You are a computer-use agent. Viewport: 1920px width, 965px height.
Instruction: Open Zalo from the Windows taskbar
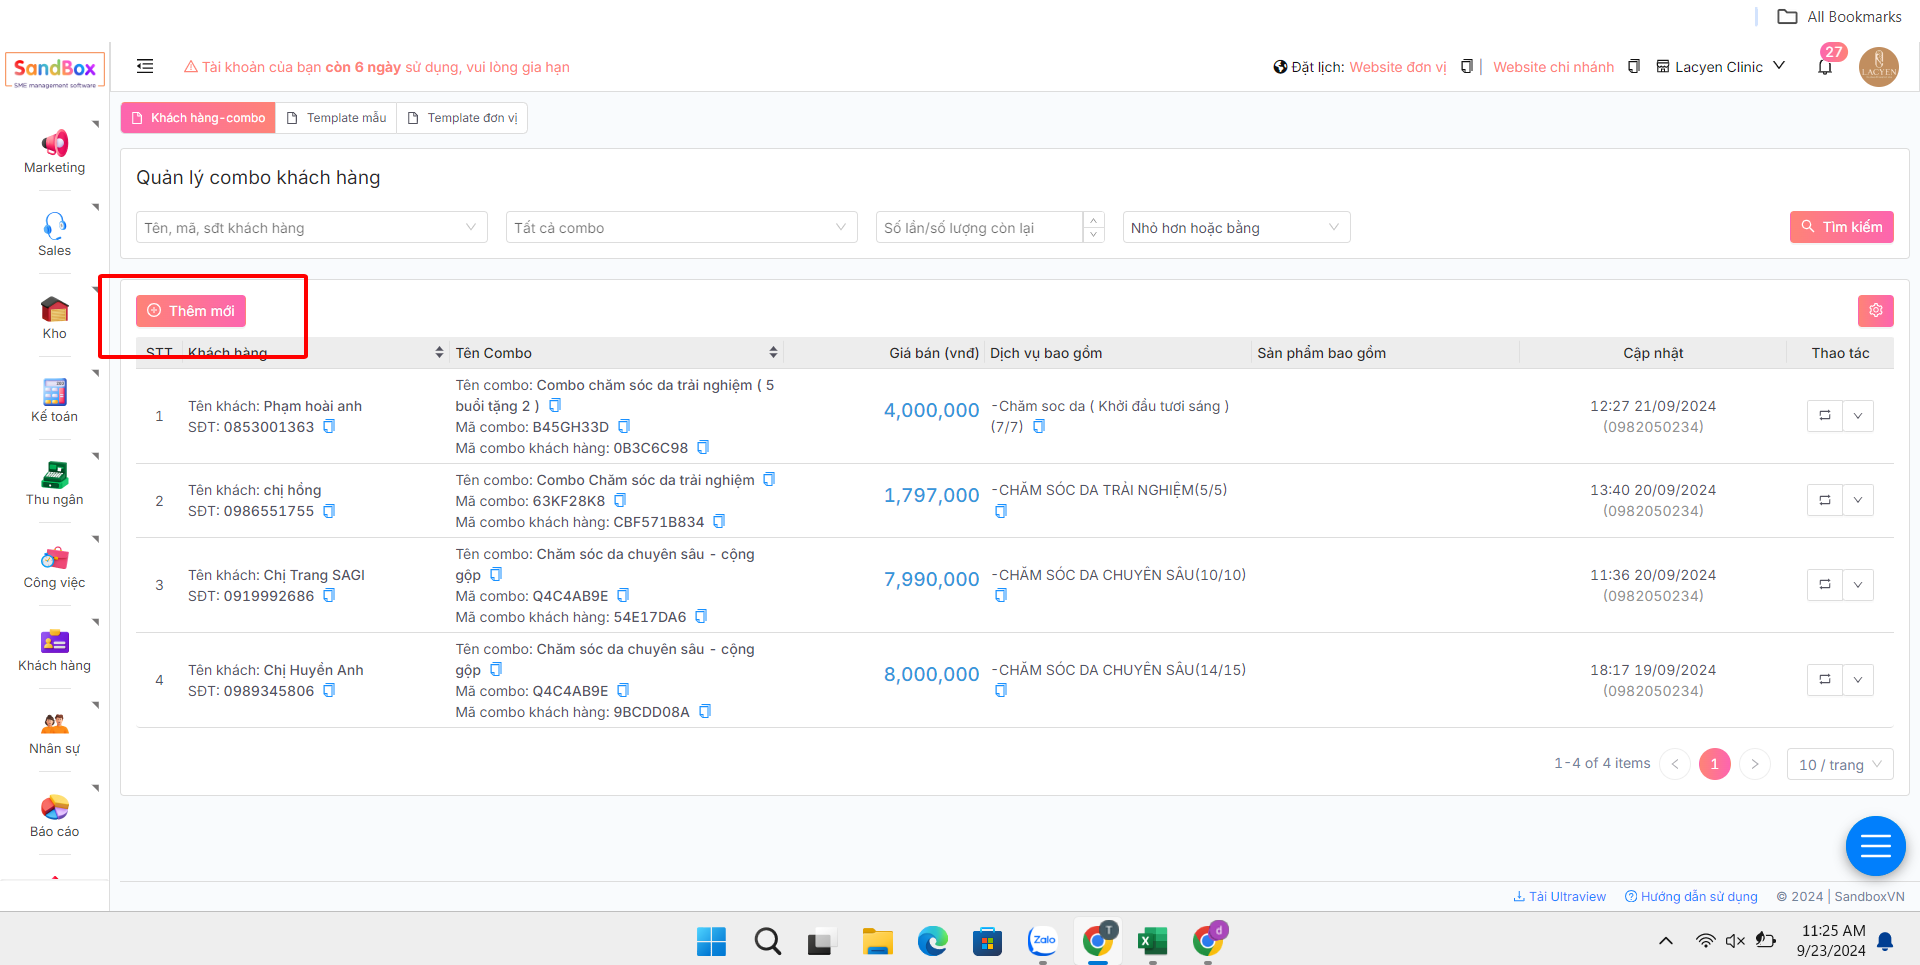(x=1043, y=941)
